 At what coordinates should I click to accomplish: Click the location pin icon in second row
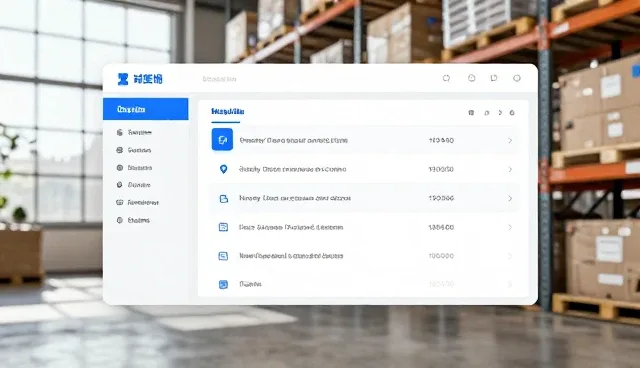tap(223, 169)
